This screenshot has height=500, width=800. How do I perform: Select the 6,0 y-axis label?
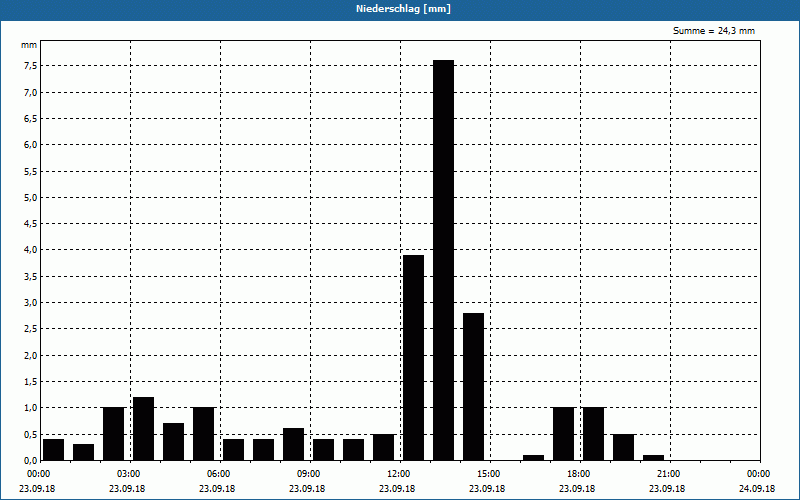pos(30,145)
